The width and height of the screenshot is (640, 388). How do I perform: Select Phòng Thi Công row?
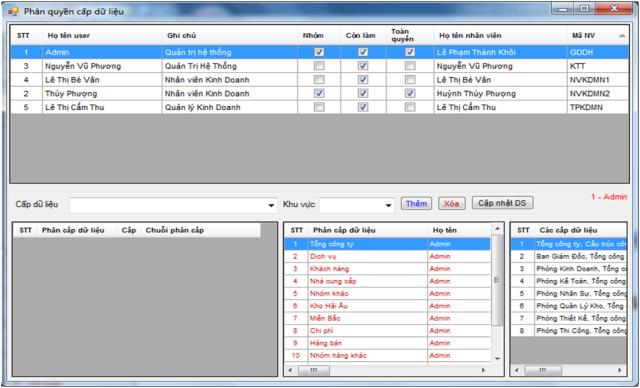point(569,330)
